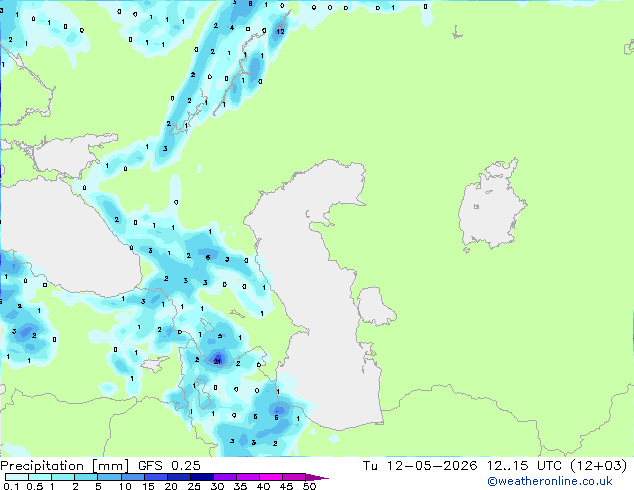Select the 5–10 mm legend swatch
634x490 pixels.
click(x=109, y=477)
